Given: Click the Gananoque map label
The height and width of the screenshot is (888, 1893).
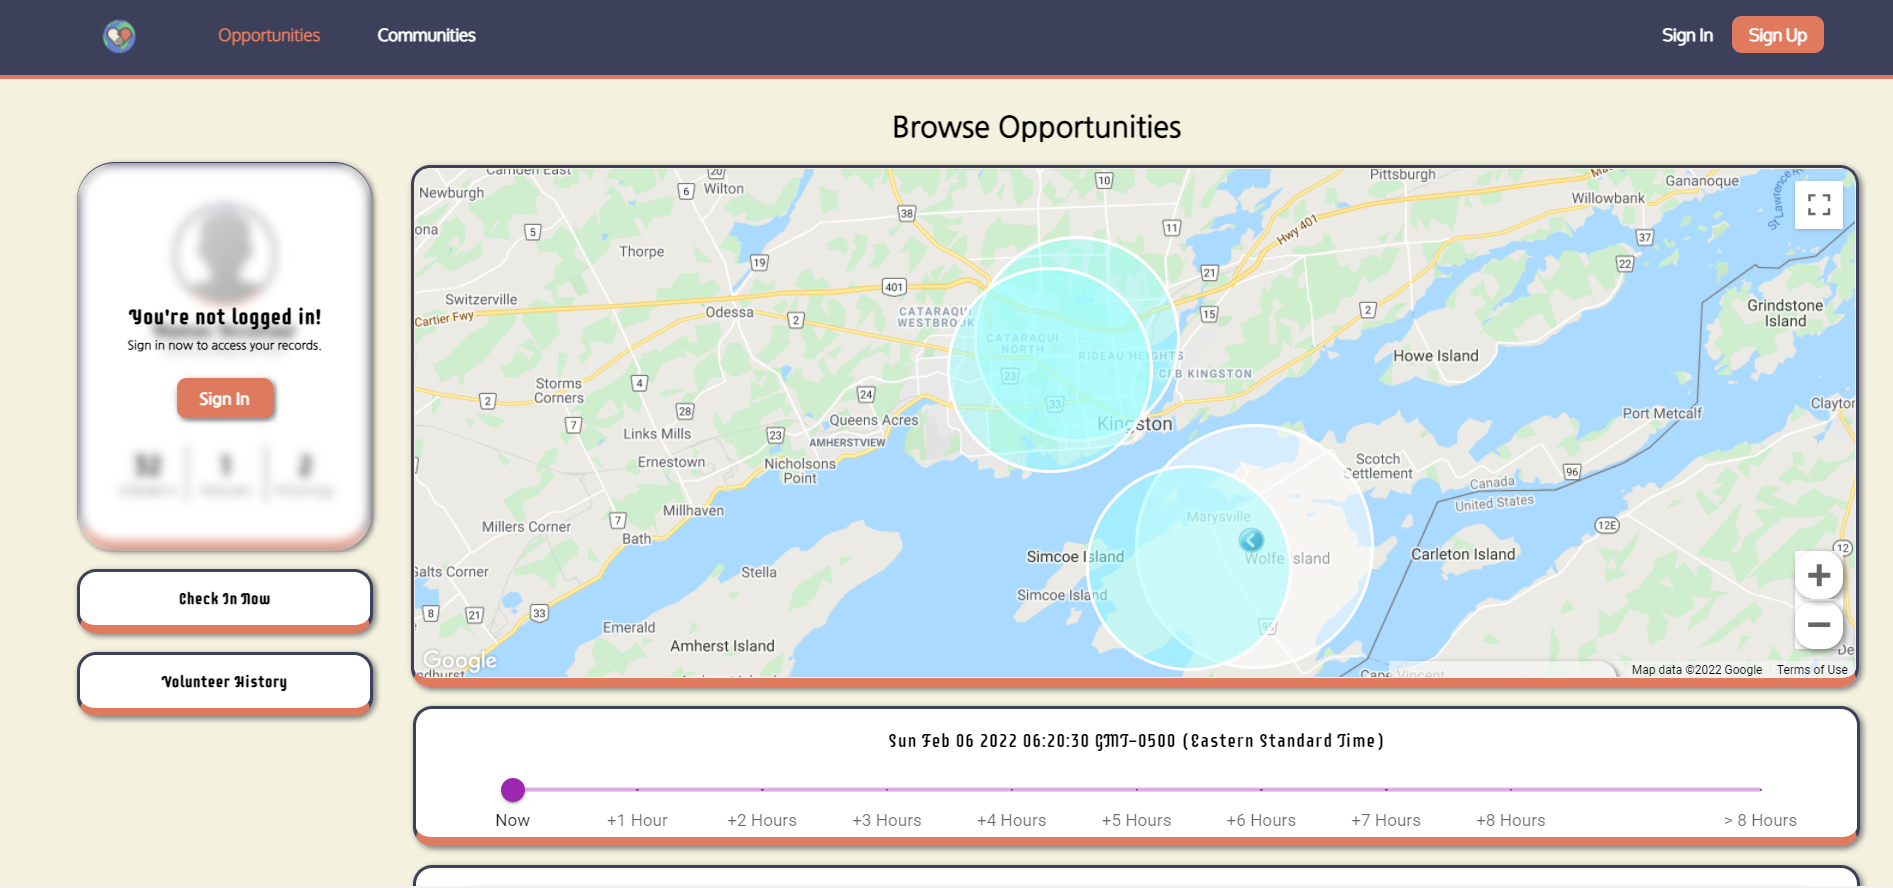Looking at the screenshot, I should pos(1702,181).
